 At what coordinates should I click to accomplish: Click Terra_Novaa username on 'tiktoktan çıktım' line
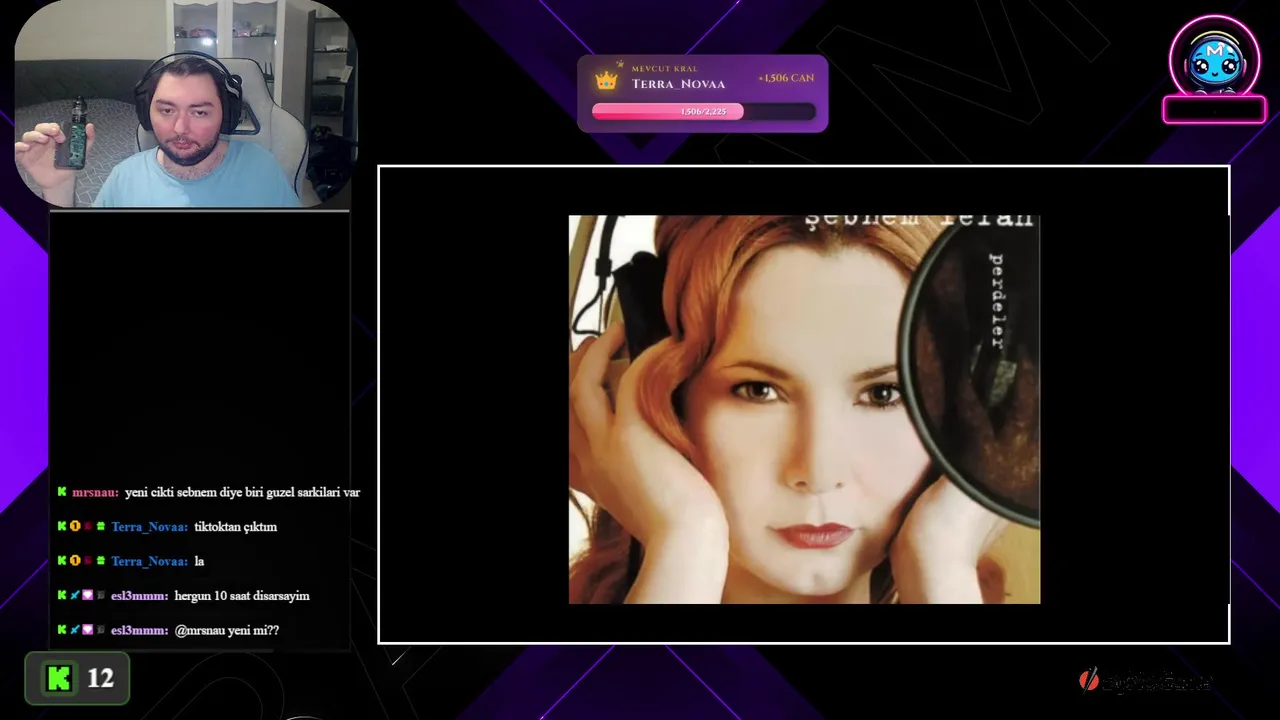pos(149,527)
